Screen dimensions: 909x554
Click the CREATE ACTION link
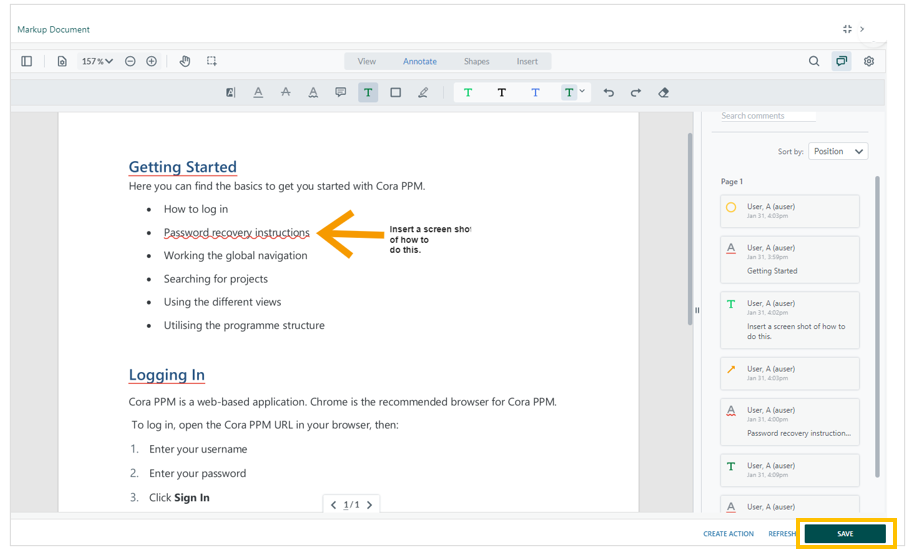pos(728,534)
